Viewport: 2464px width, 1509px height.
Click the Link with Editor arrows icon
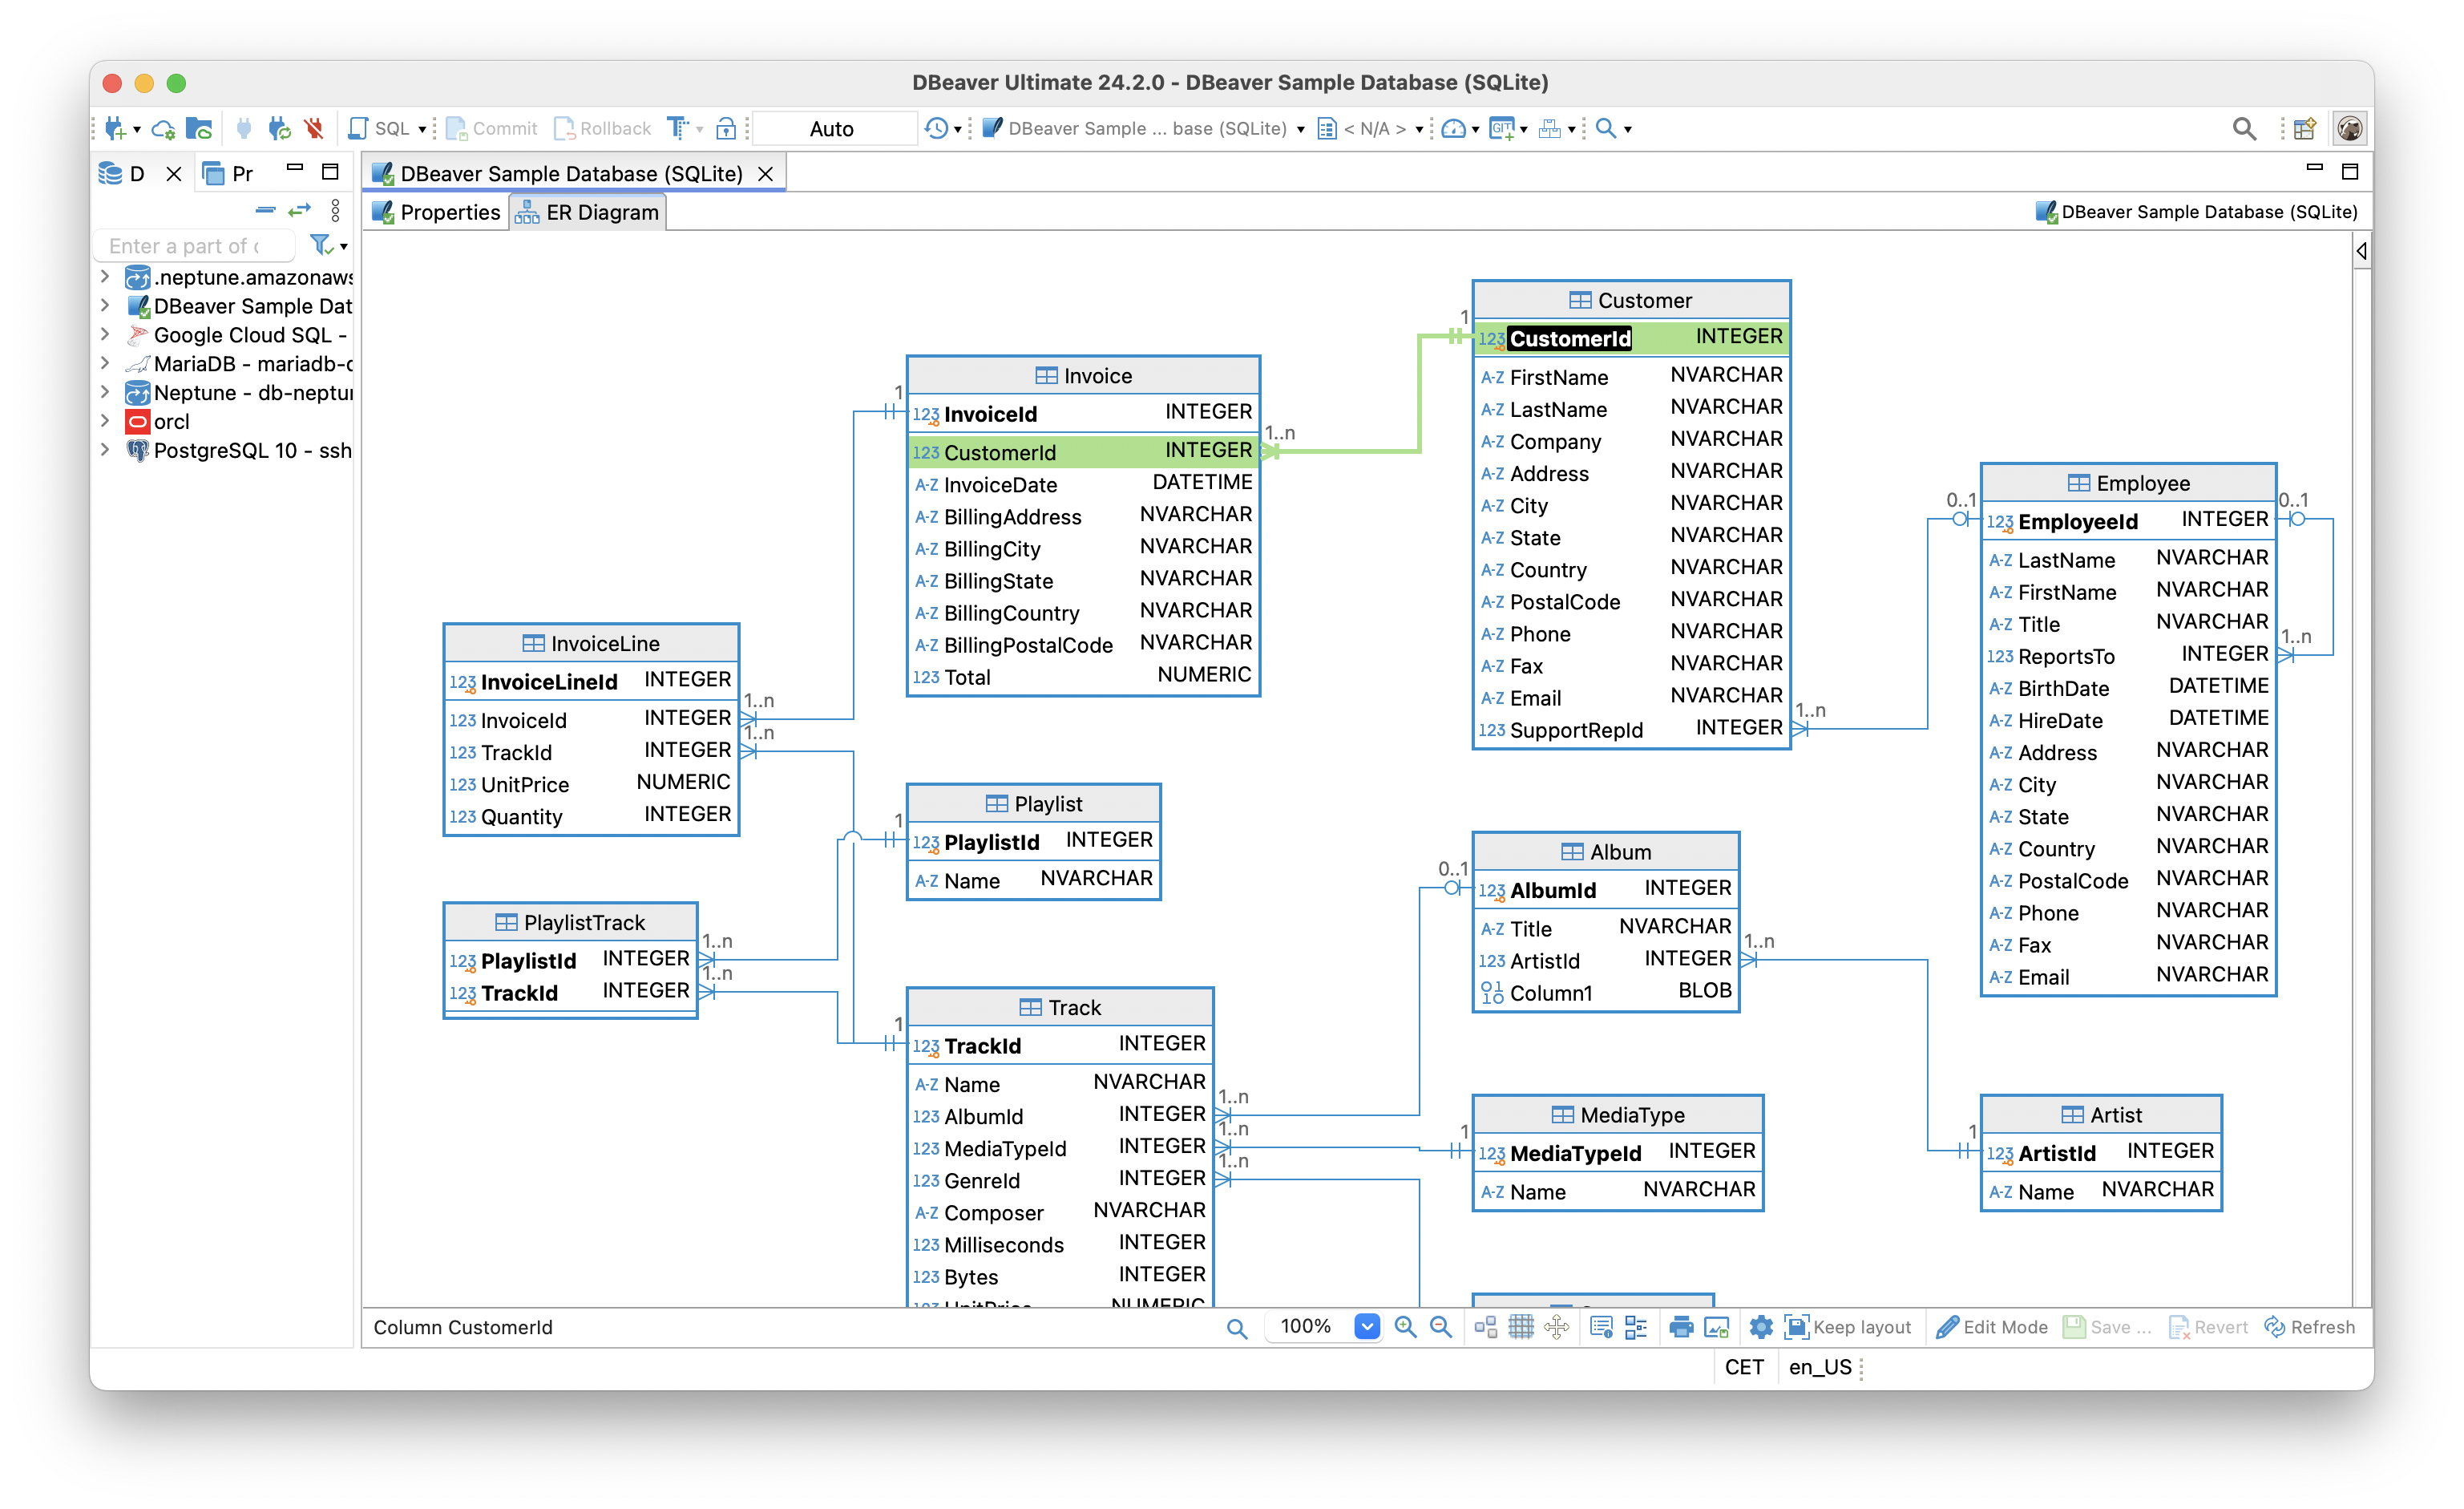(300, 210)
